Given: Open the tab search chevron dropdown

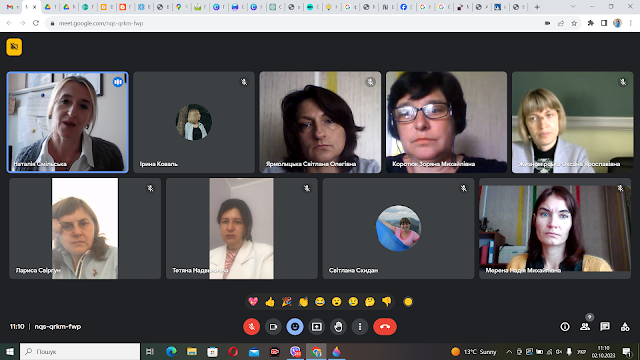Looking at the screenshot, I should pos(573,7).
